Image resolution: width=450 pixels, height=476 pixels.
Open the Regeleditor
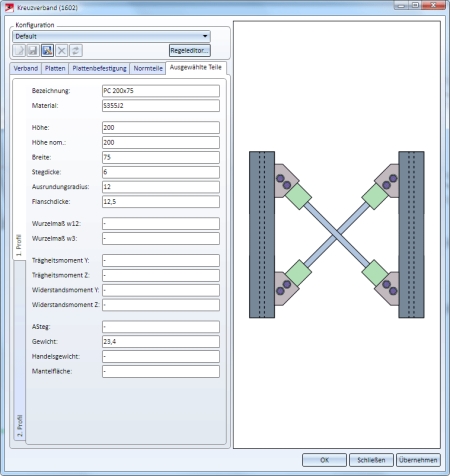coord(190,51)
